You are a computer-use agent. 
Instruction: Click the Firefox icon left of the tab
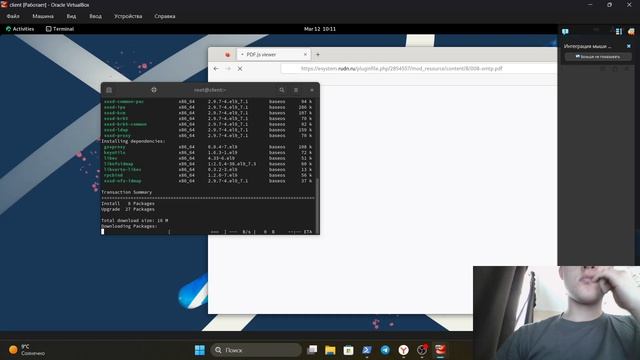pyautogui.click(x=227, y=54)
